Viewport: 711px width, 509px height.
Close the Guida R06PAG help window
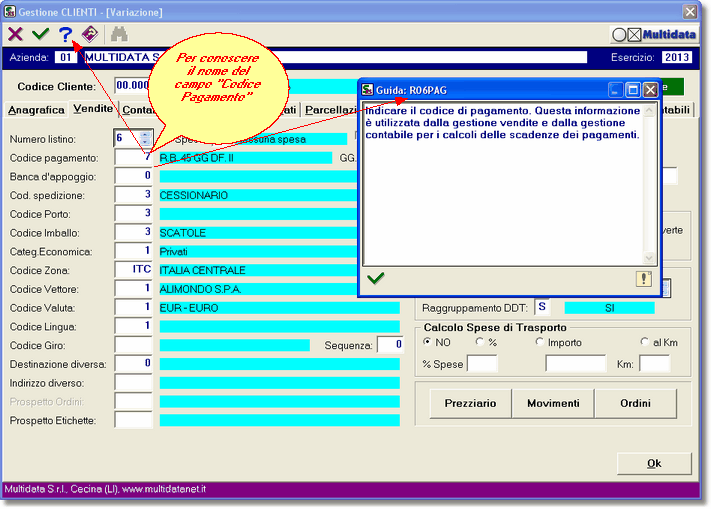650,90
